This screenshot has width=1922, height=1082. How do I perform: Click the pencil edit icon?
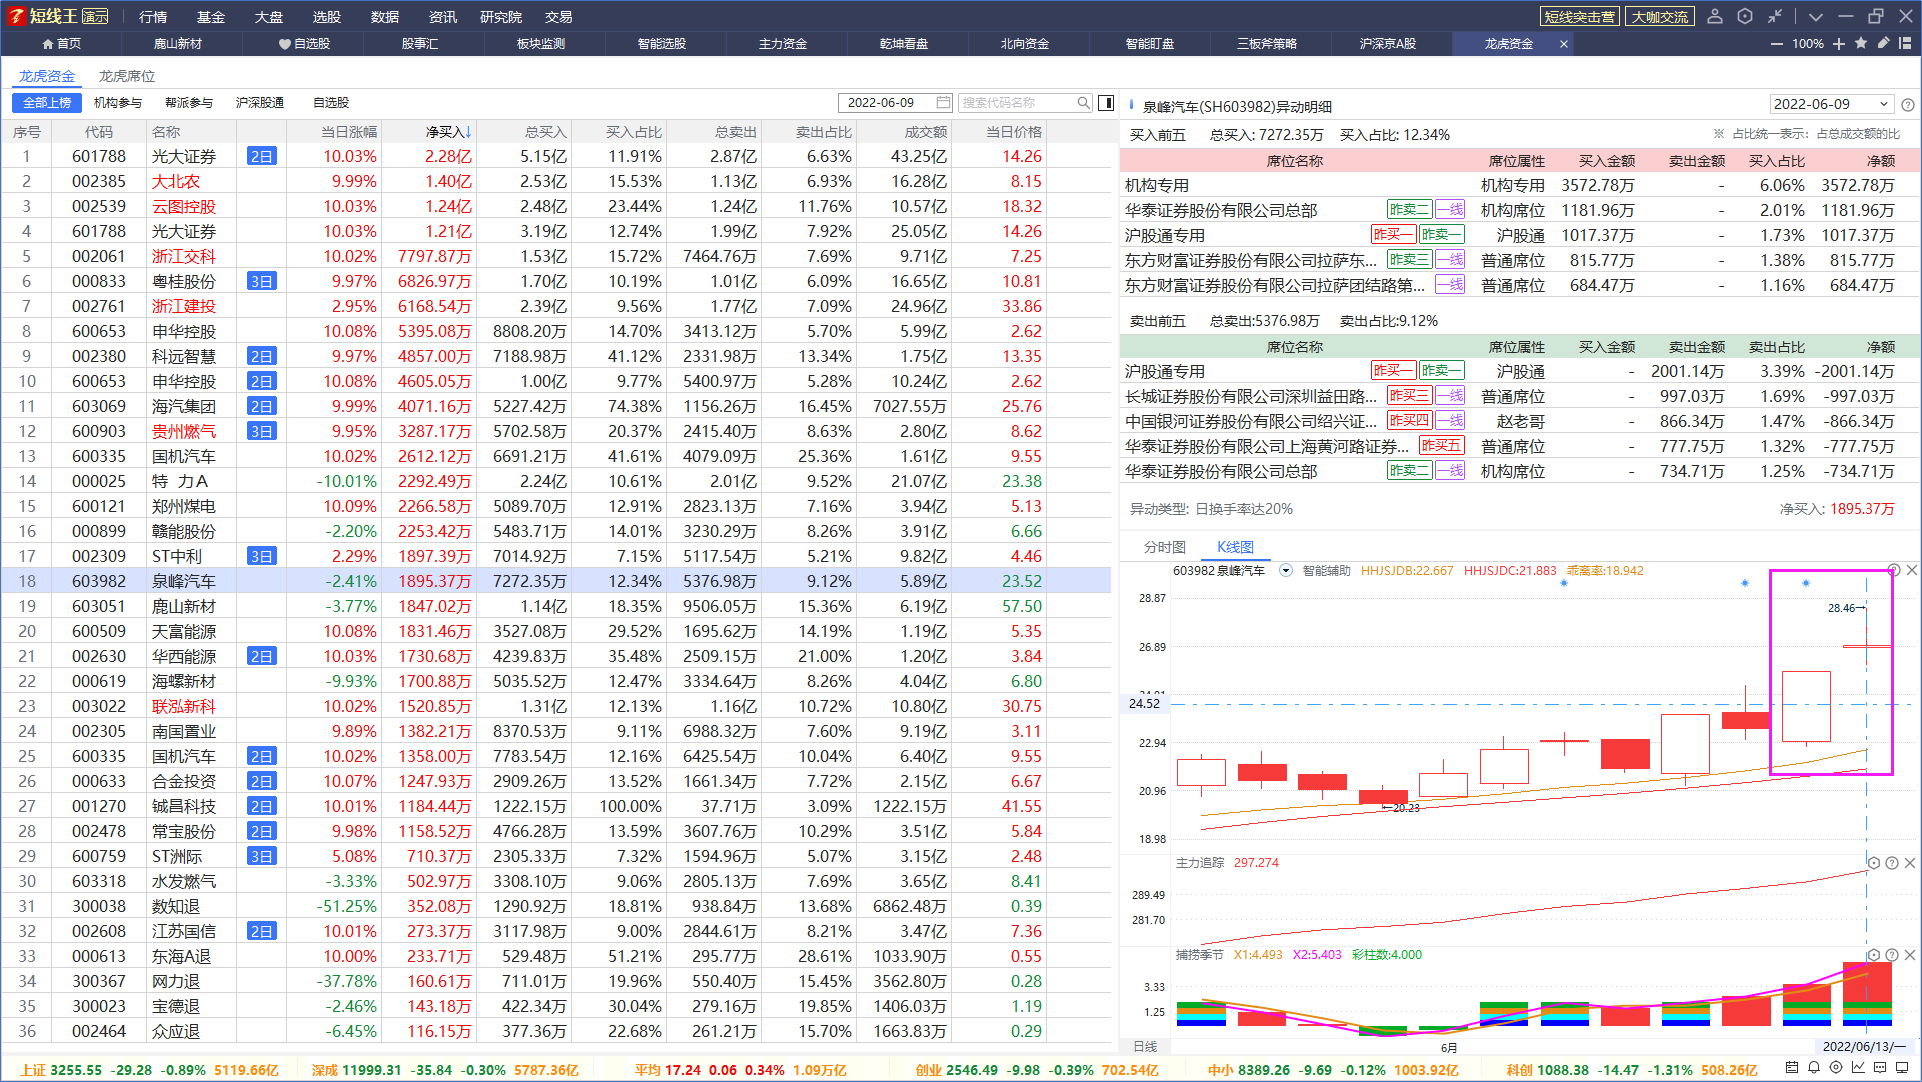[1883, 43]
